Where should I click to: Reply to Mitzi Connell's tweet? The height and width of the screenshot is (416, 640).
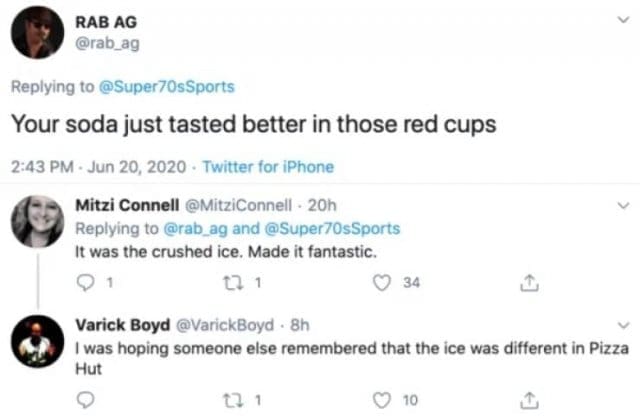83,283
